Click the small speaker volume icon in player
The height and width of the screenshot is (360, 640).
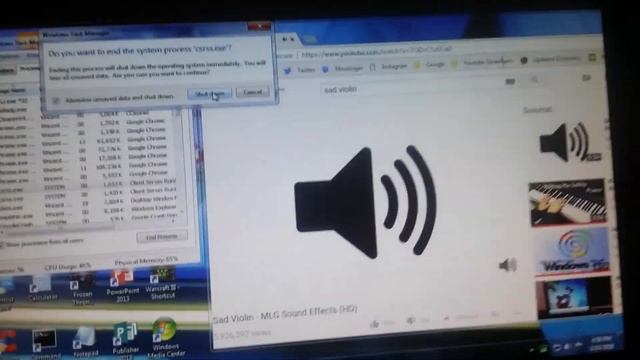(x=507, y=265)
